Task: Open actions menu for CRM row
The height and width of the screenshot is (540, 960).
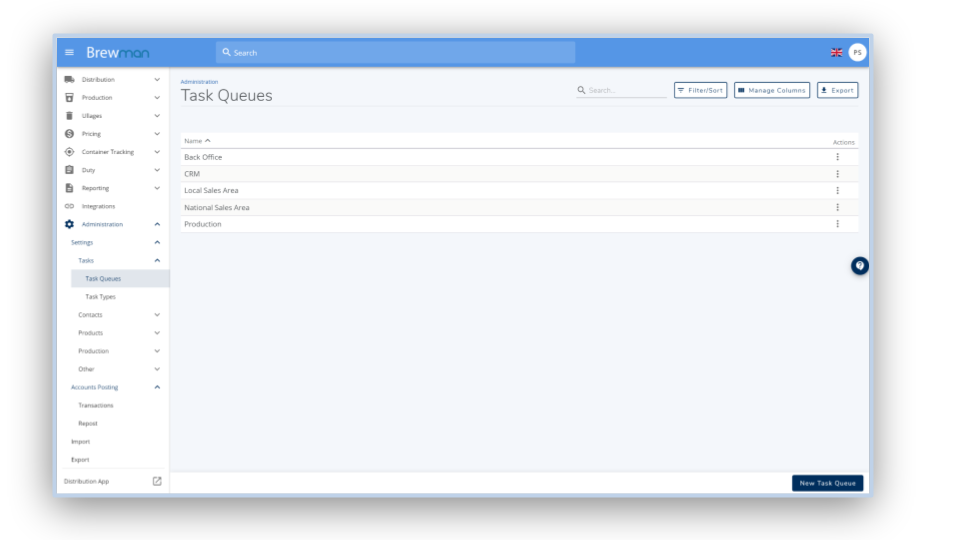Action: click(838, 174)
